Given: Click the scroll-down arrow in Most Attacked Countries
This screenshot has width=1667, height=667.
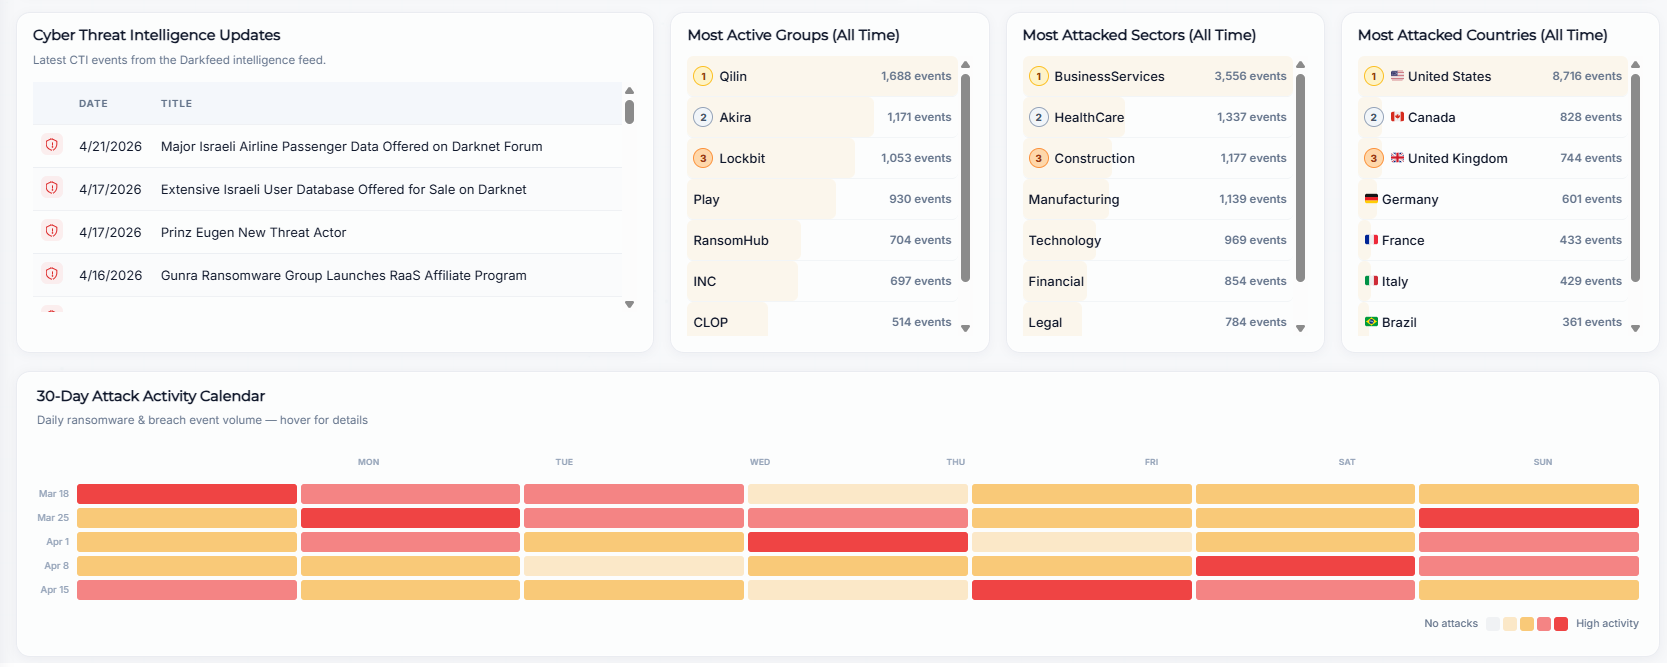Looking at the screenshot, I should tap(1635, 328).
